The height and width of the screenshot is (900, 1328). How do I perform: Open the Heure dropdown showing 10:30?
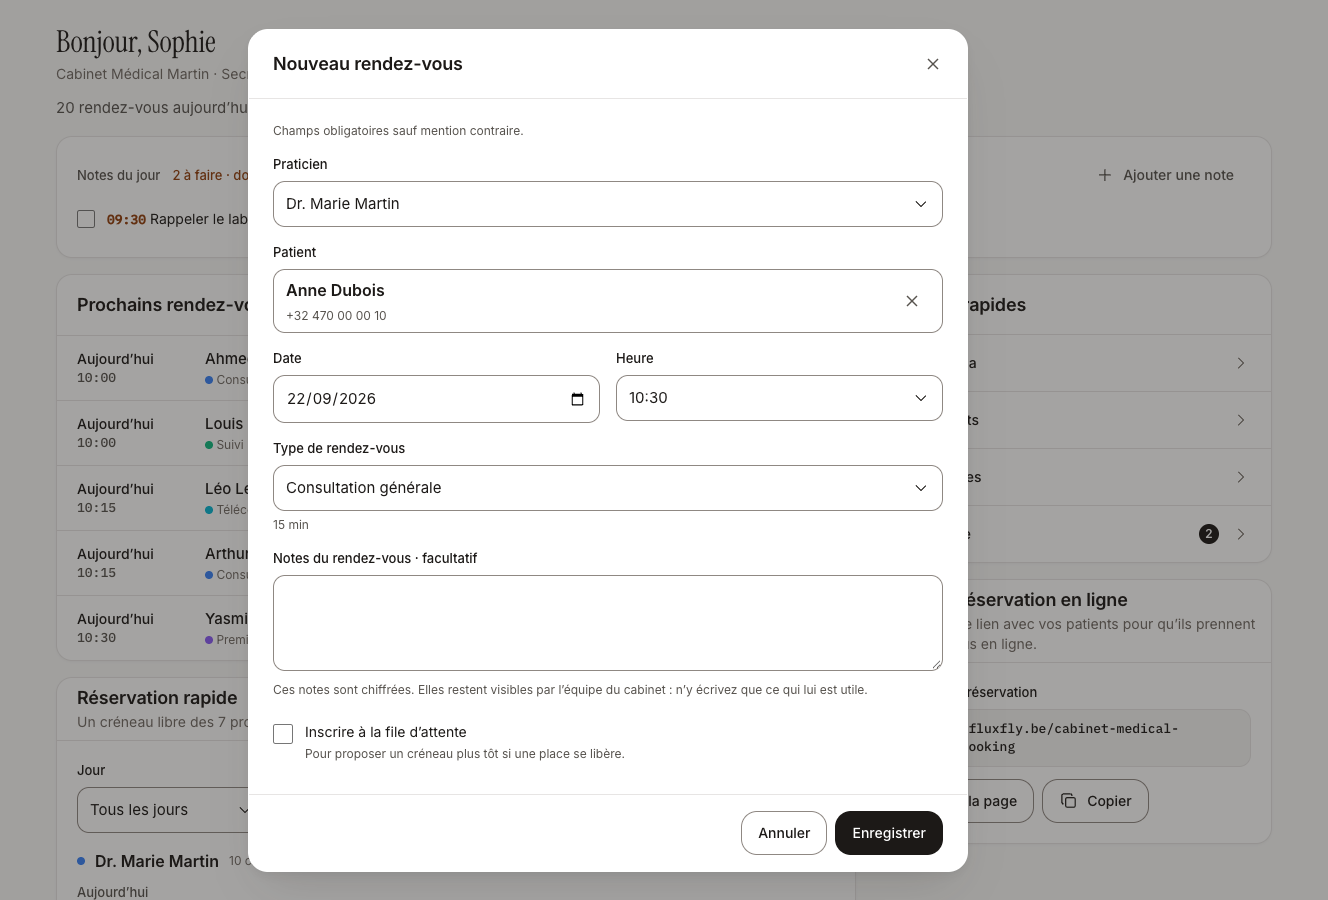779,398
